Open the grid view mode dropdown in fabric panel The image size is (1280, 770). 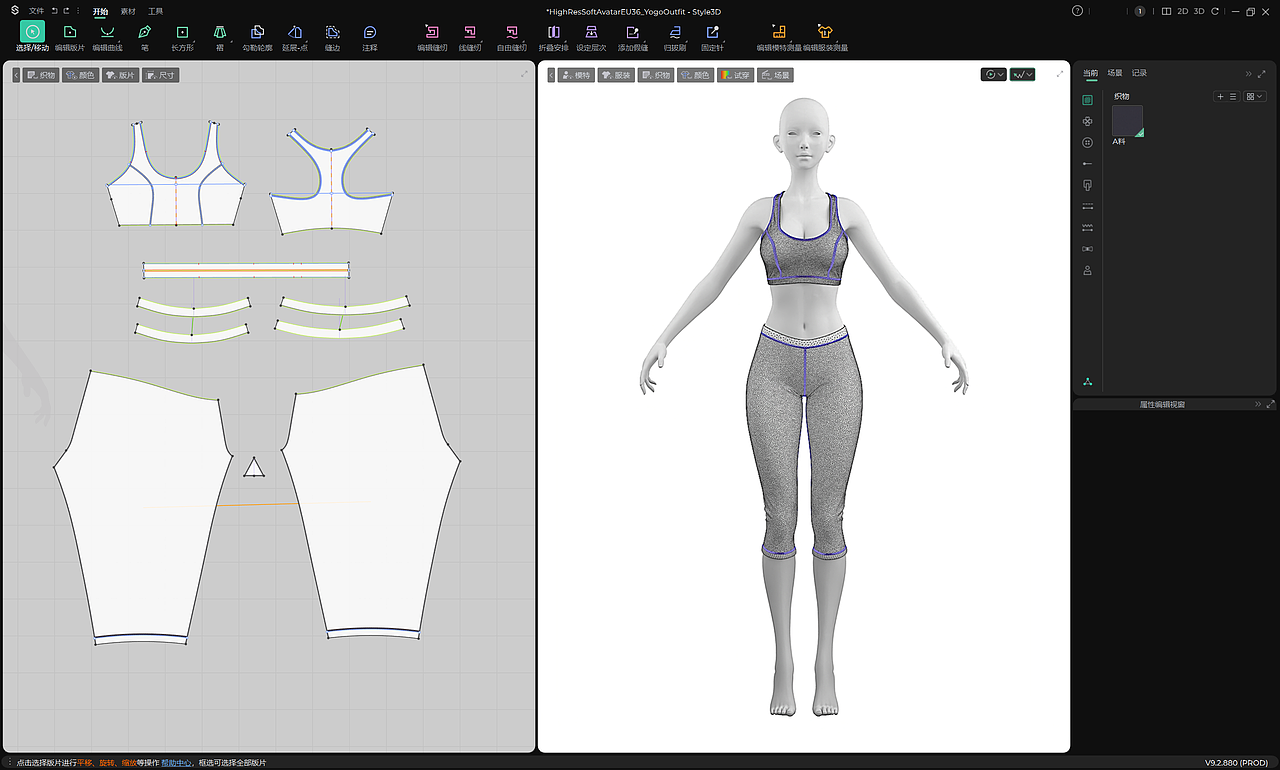point(1255,96)
